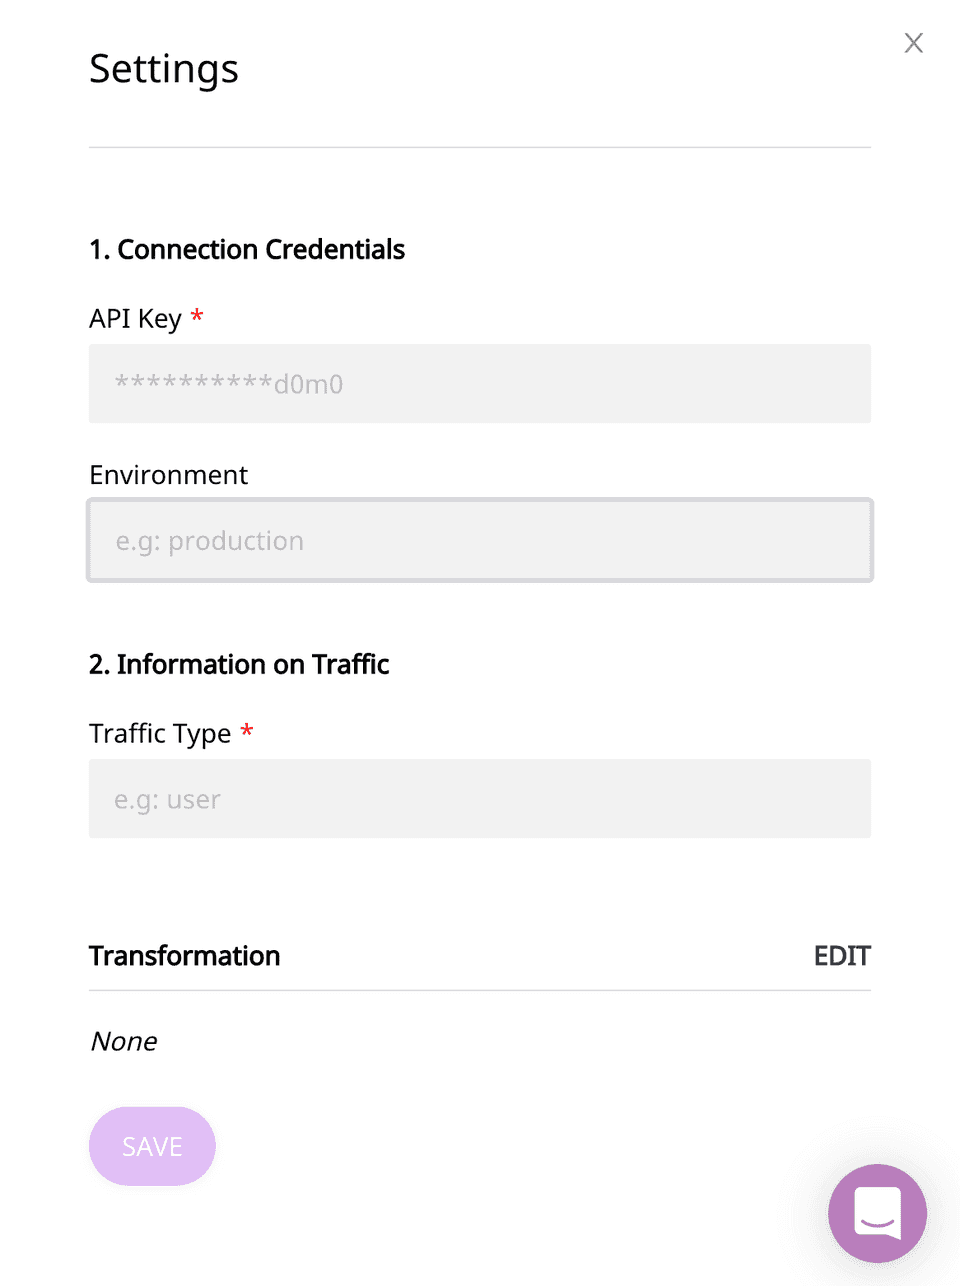
Task: Click the red asterisk beside Traffic Type
Action: [x=247, y=732]
